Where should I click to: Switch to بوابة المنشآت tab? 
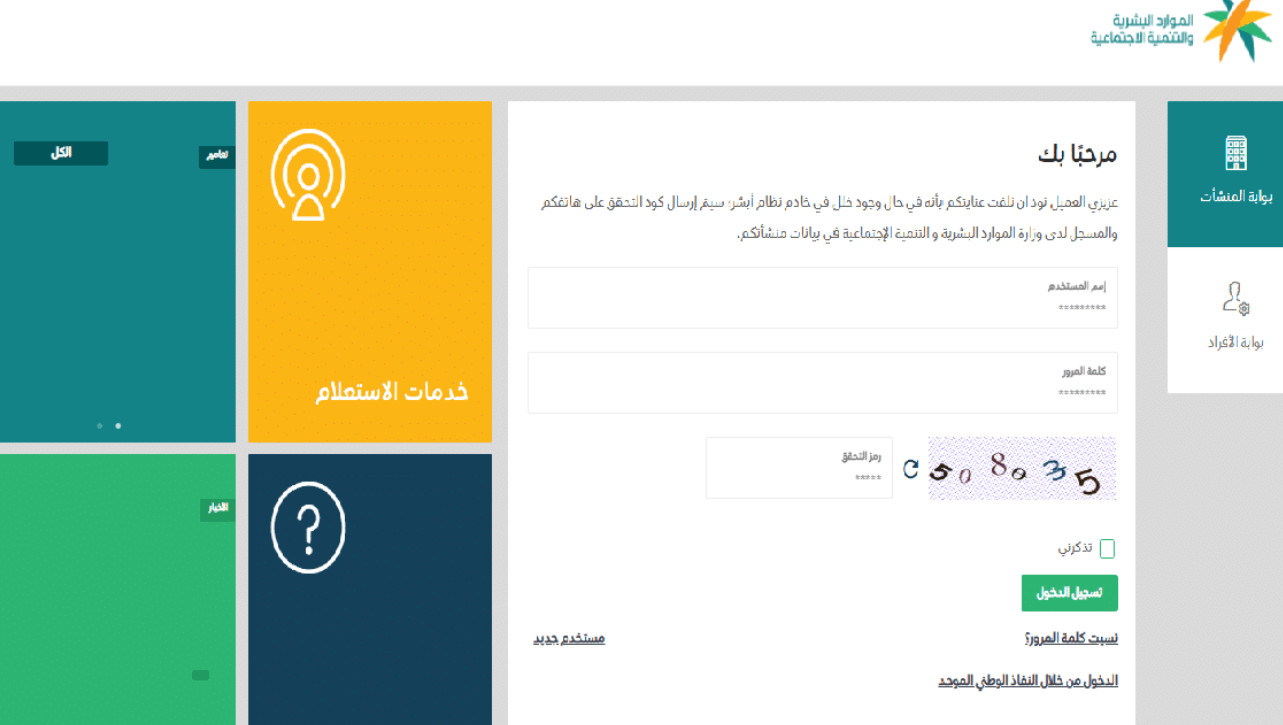coord(1225,174)
